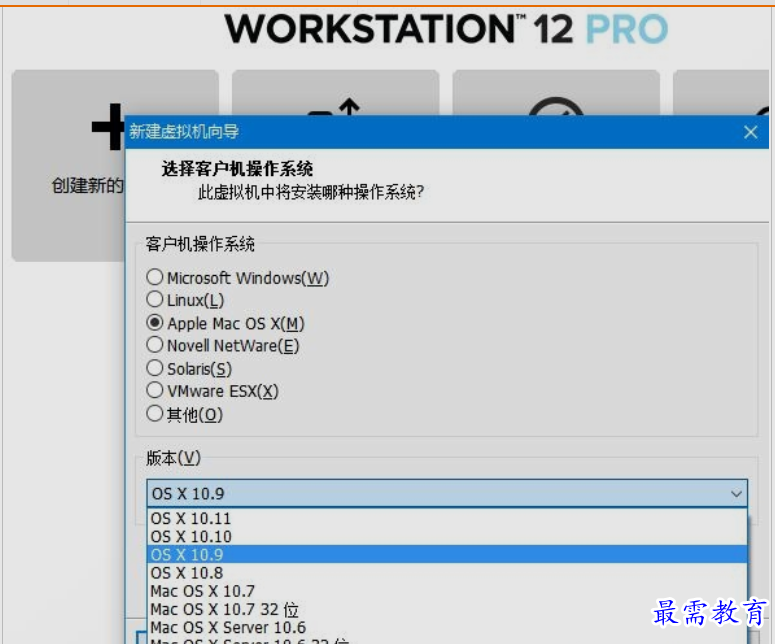This screenshot has width=775, height=644.
Task: Select Microsoft Windows radio button
Action: 155,277
